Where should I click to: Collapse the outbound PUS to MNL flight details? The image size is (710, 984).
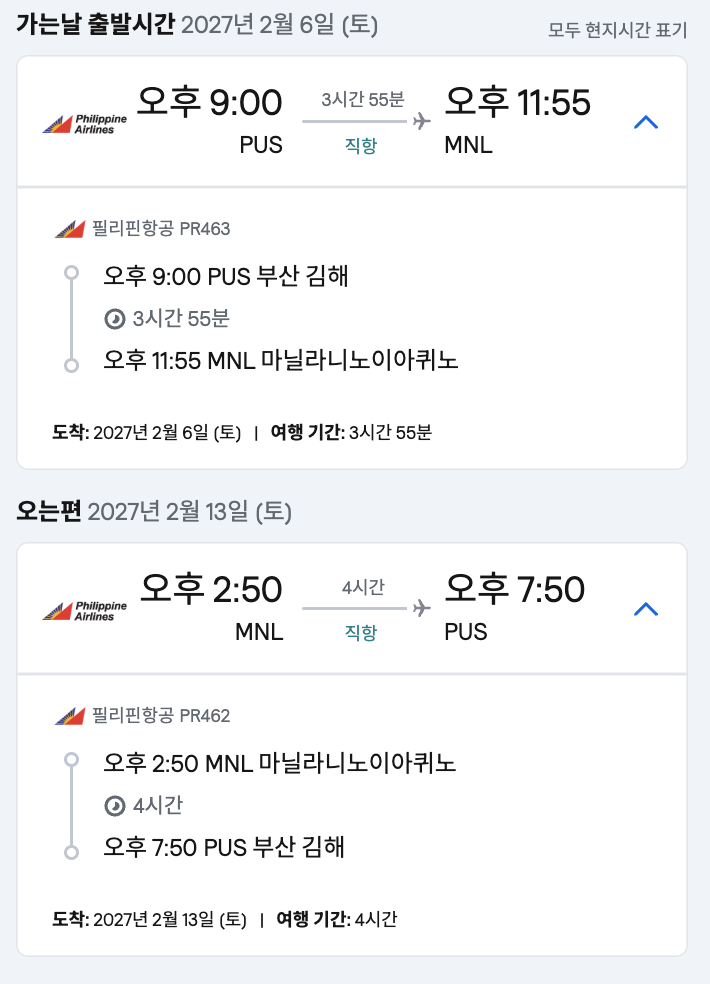coord(647,122)
